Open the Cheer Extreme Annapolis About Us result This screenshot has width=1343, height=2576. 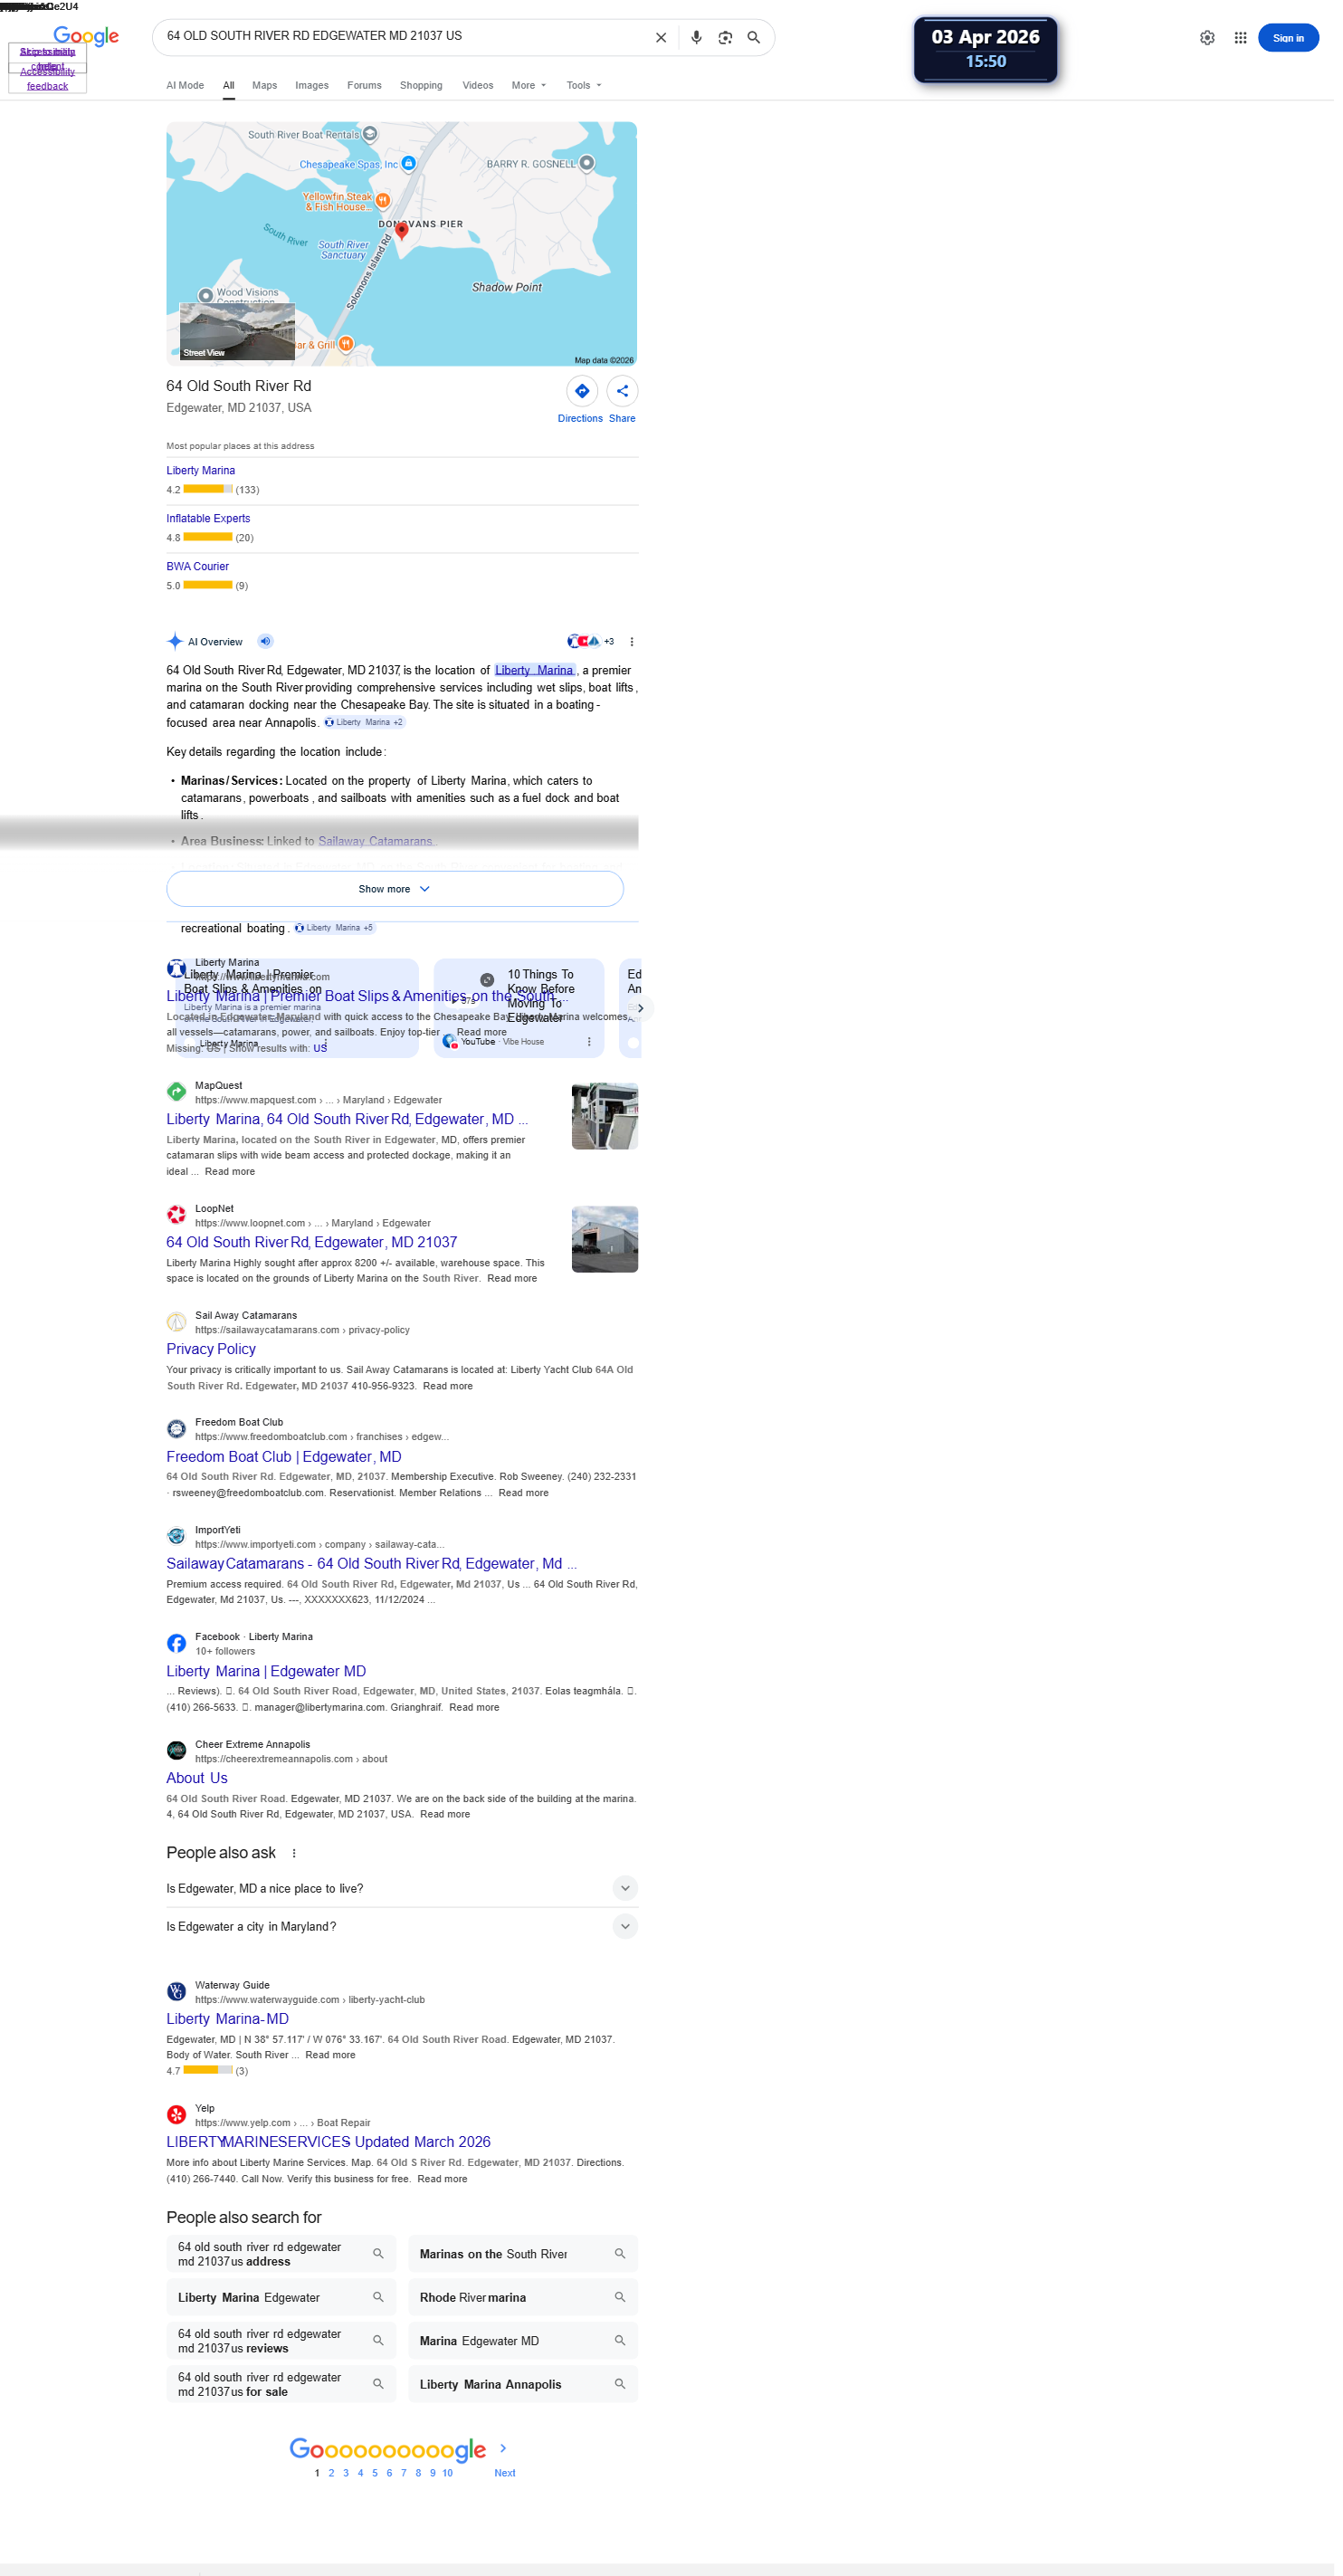point(197,1779)
